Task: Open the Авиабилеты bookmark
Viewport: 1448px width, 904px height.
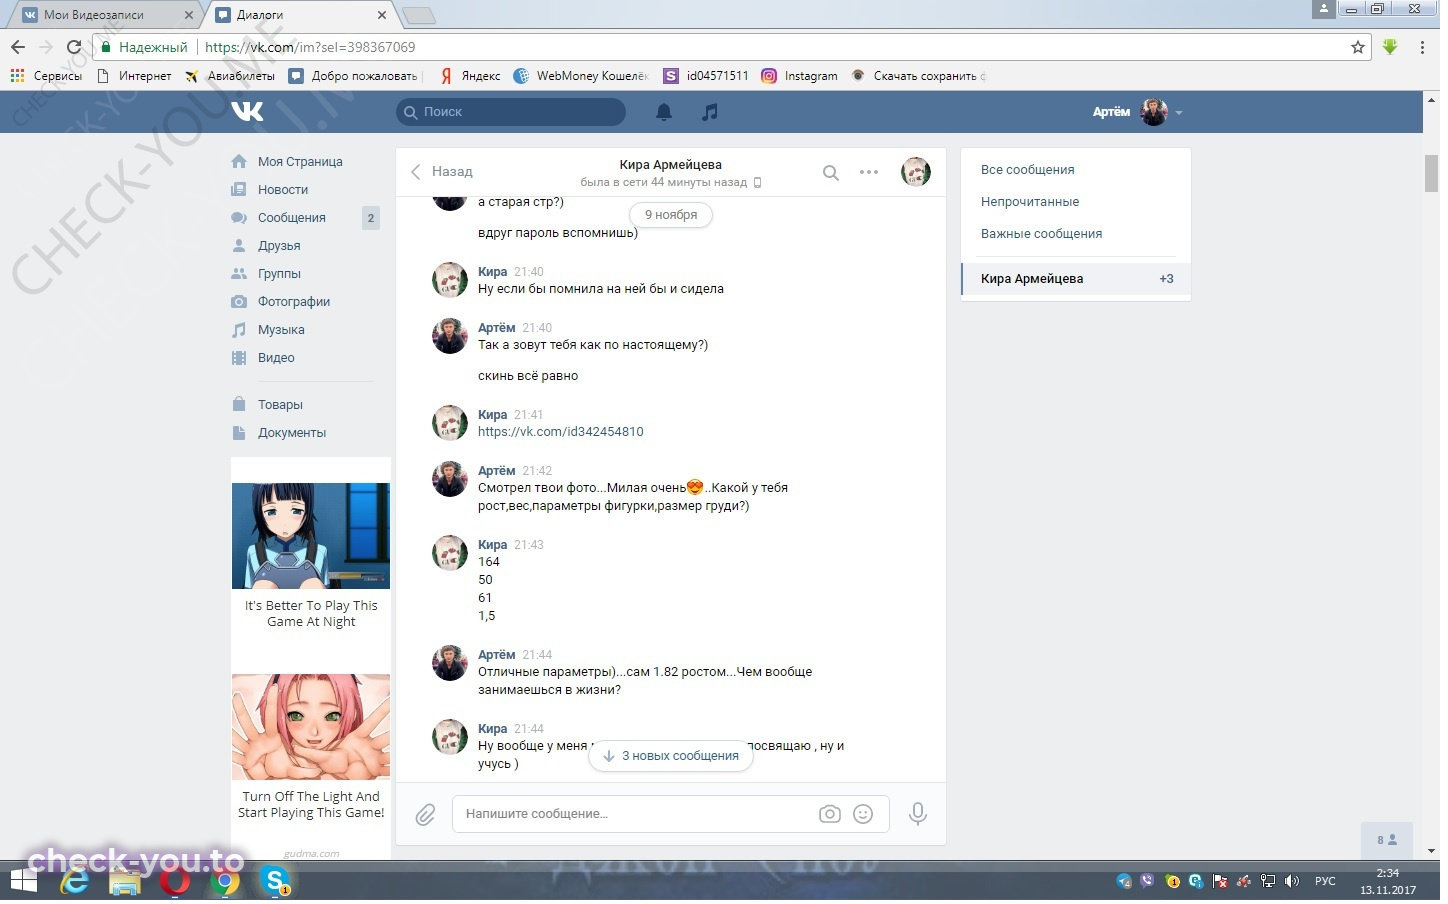Action: [x=230, y=76]
